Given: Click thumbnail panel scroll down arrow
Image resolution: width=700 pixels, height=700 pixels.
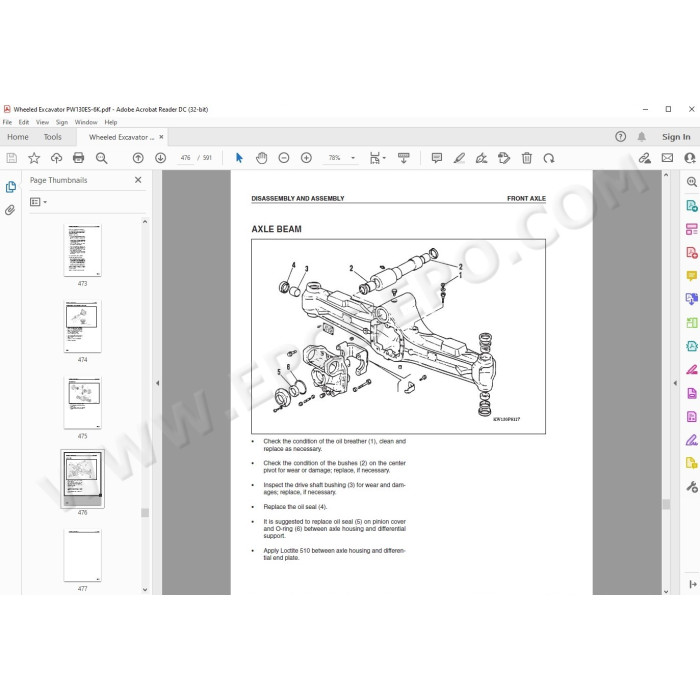Looking at the screenshot, I should pyautogui.click(x=145, y=589).
